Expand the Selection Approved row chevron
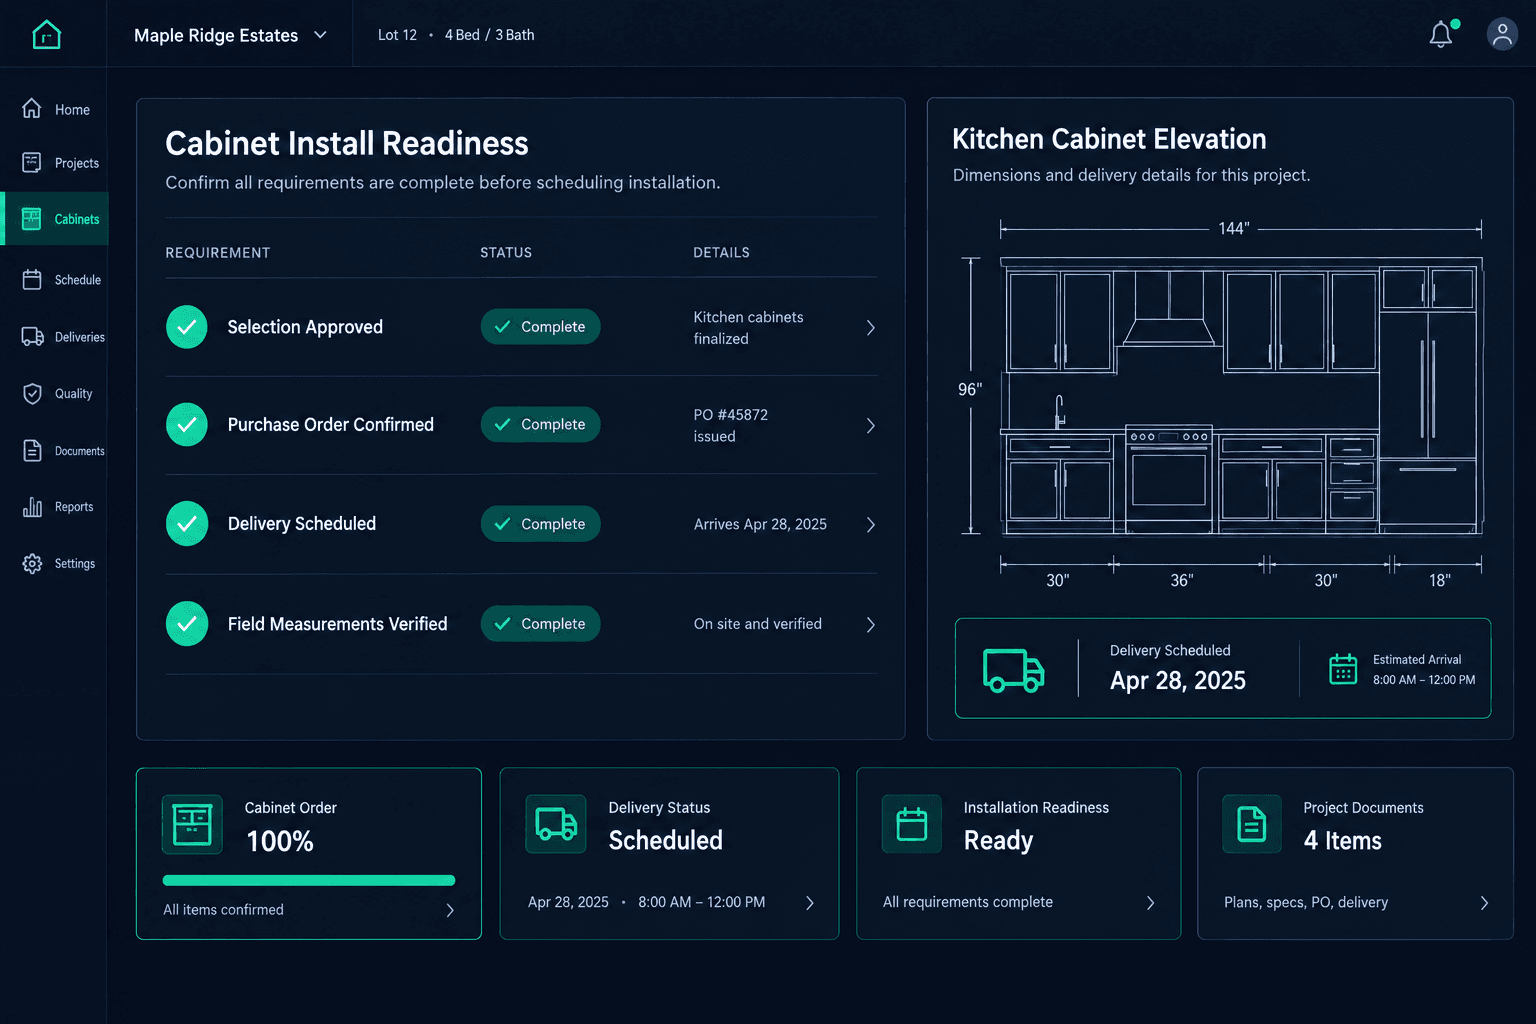1536x1024 pixels. coord(870,328)
